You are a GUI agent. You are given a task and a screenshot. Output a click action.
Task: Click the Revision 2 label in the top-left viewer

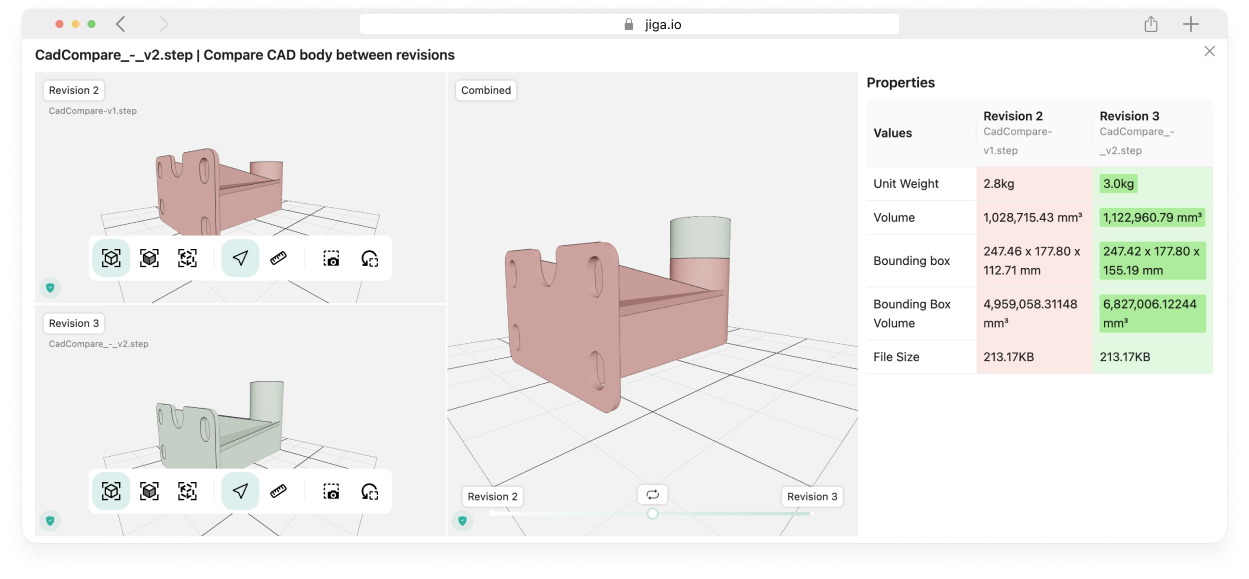(74, 90)
